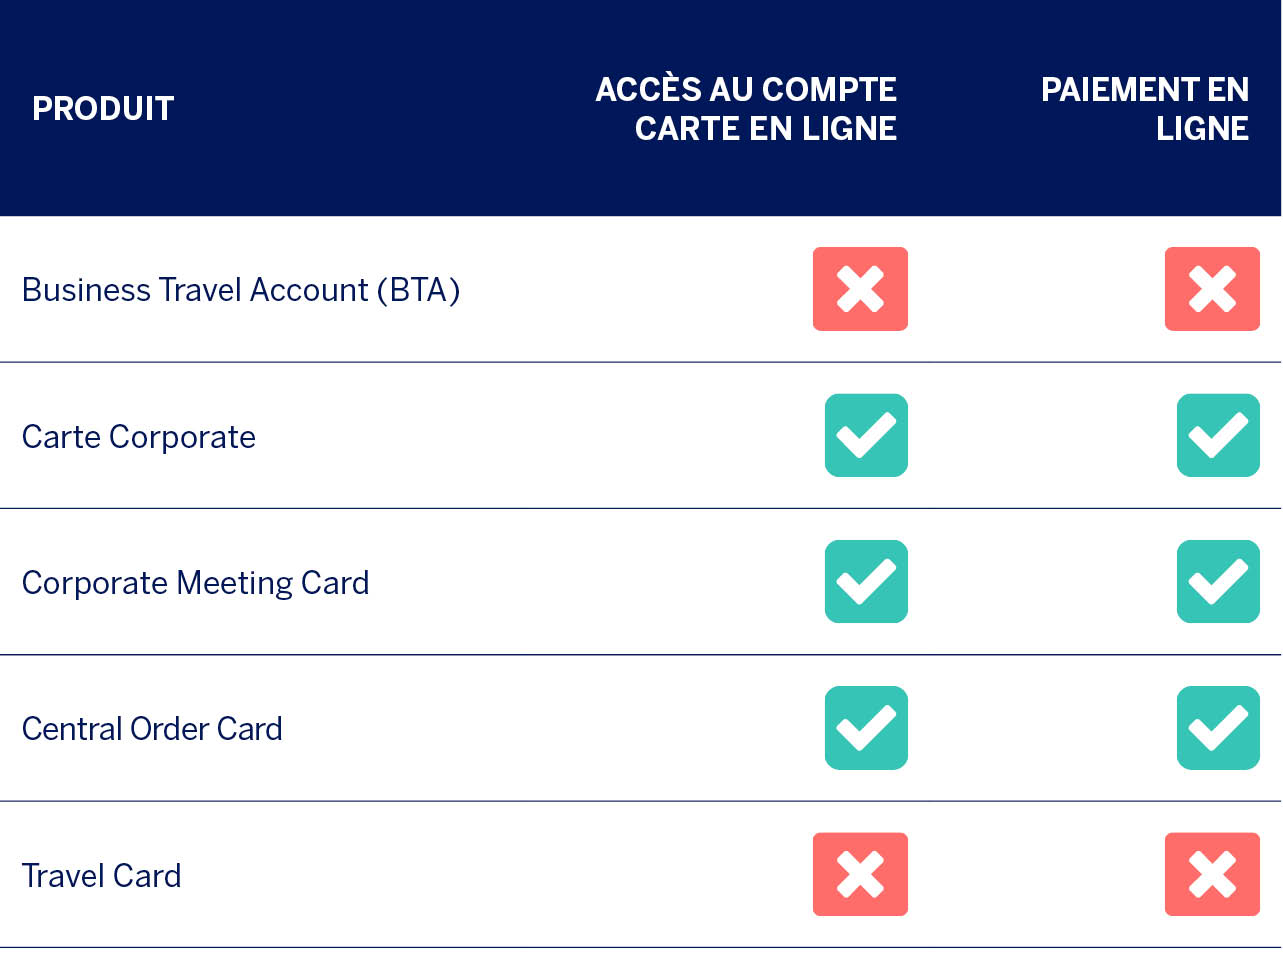Select the Central Order Card product name
Screen dimensions: 1283x973
pyautogui.click(x=152, y=729)
